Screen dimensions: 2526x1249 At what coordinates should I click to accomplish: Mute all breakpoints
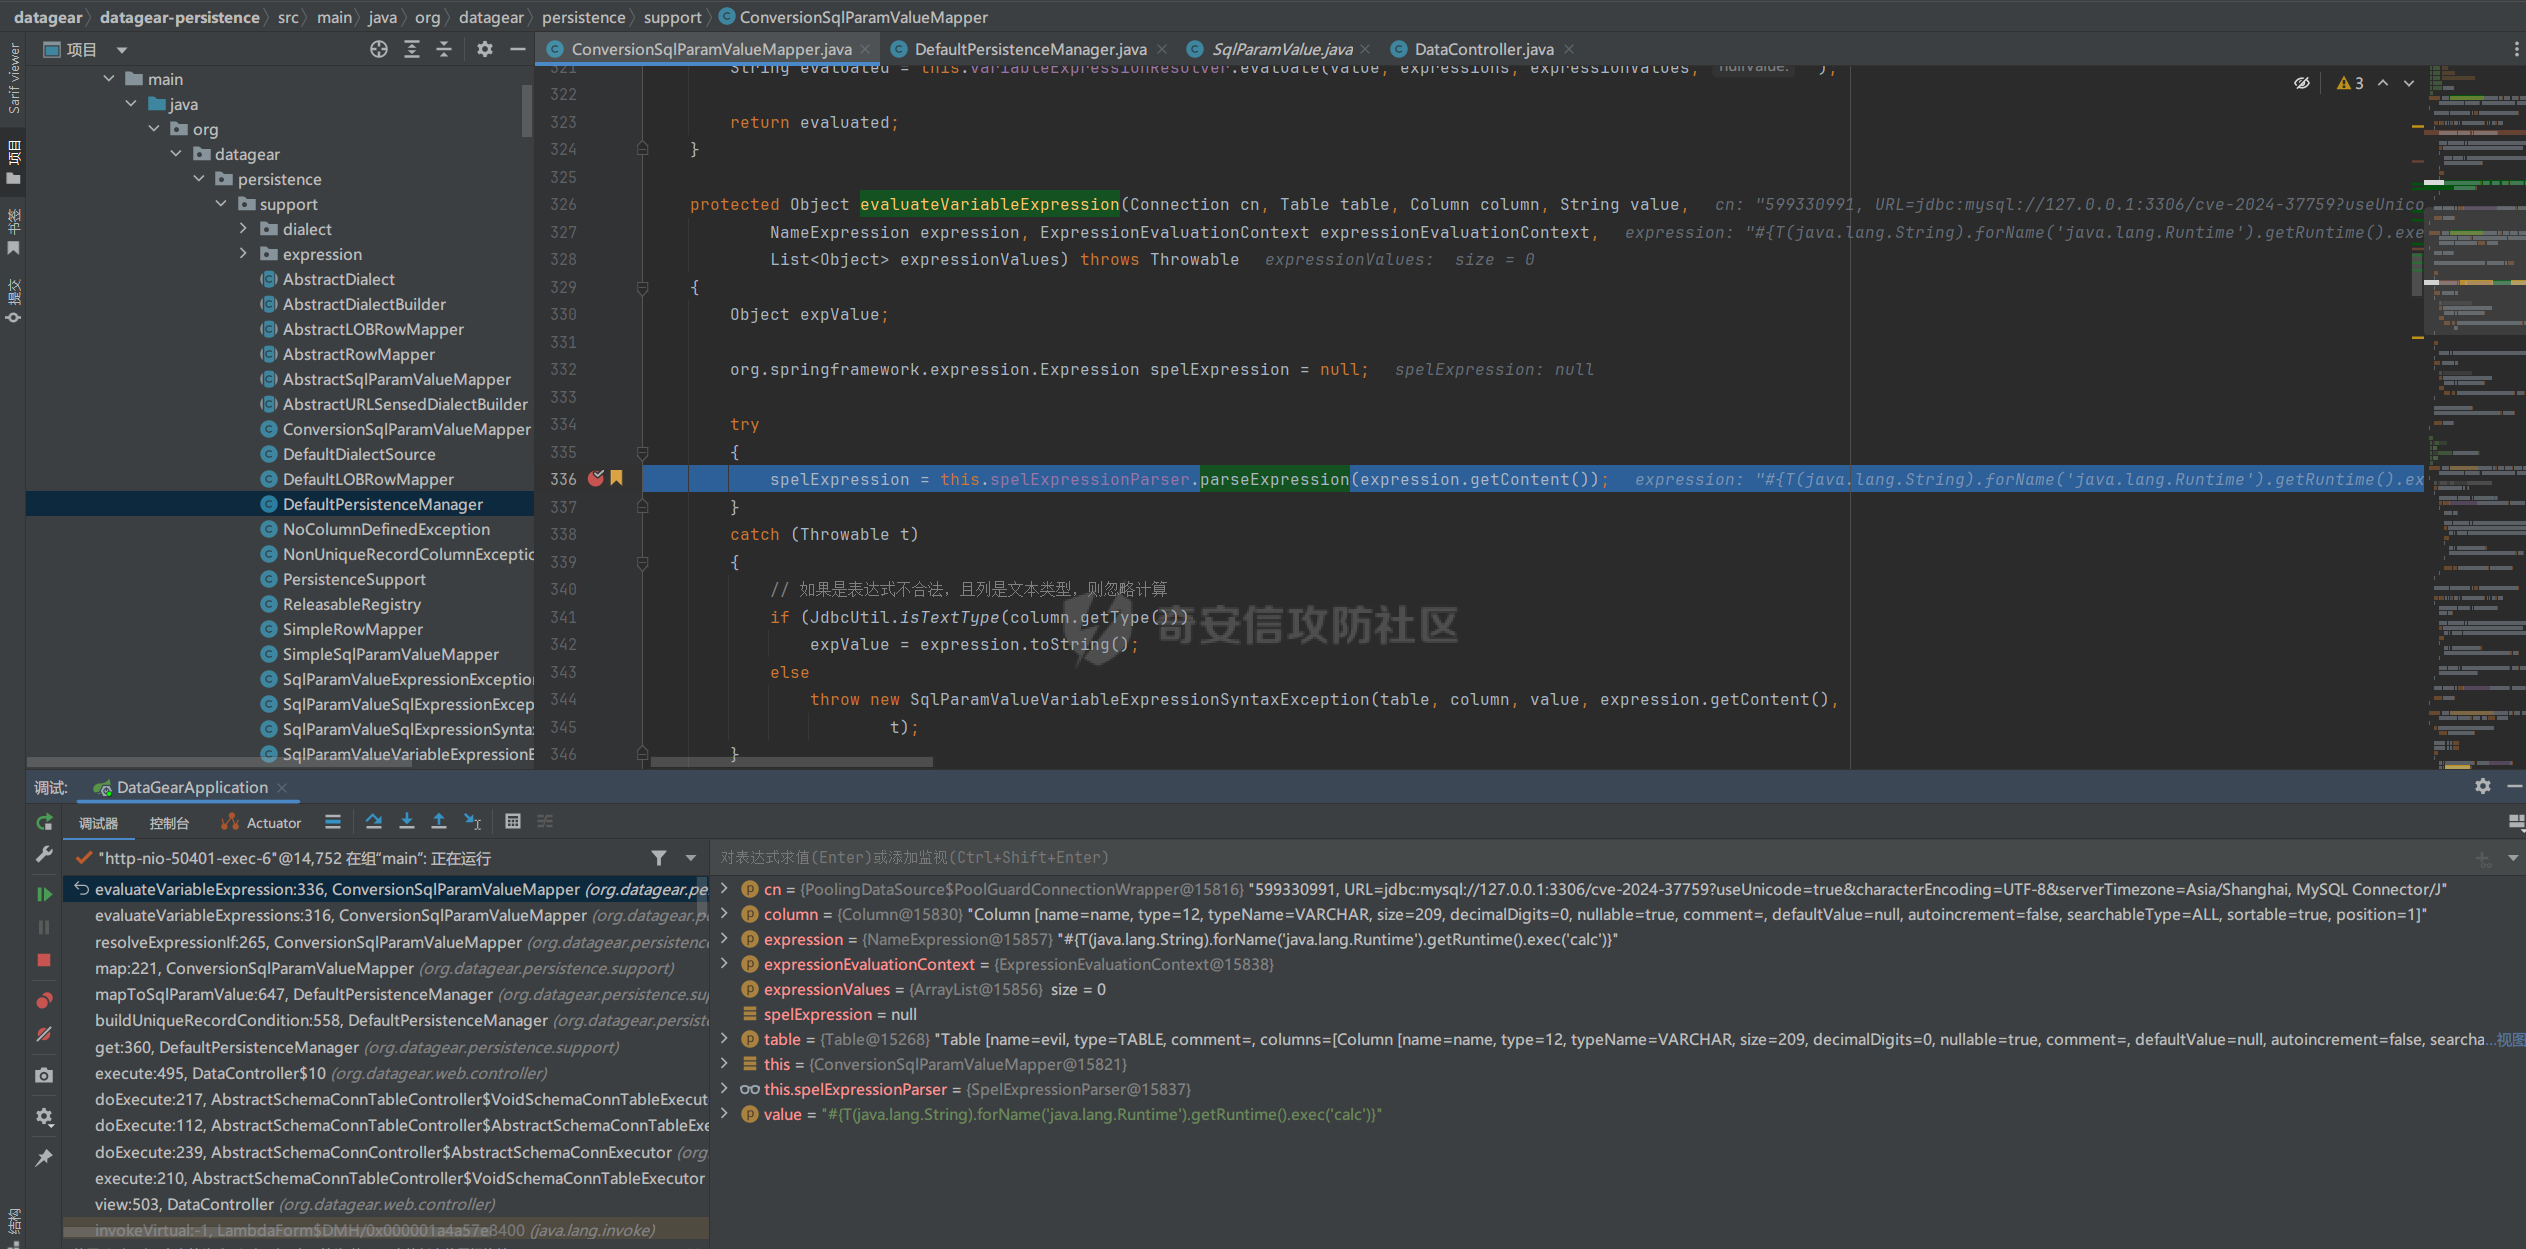(x=44, y=1034)
